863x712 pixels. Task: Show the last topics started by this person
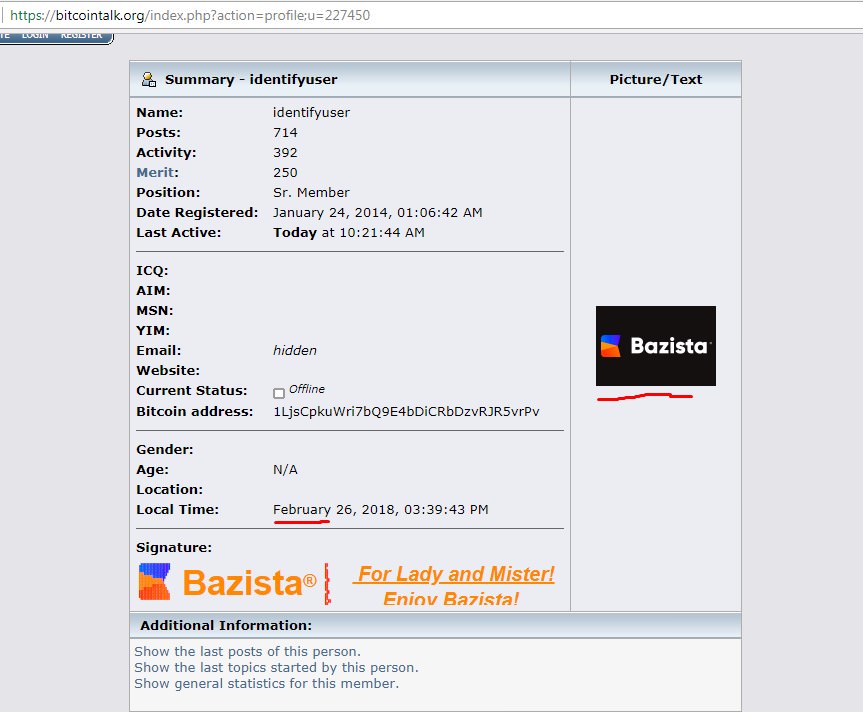tap(276, 667)
